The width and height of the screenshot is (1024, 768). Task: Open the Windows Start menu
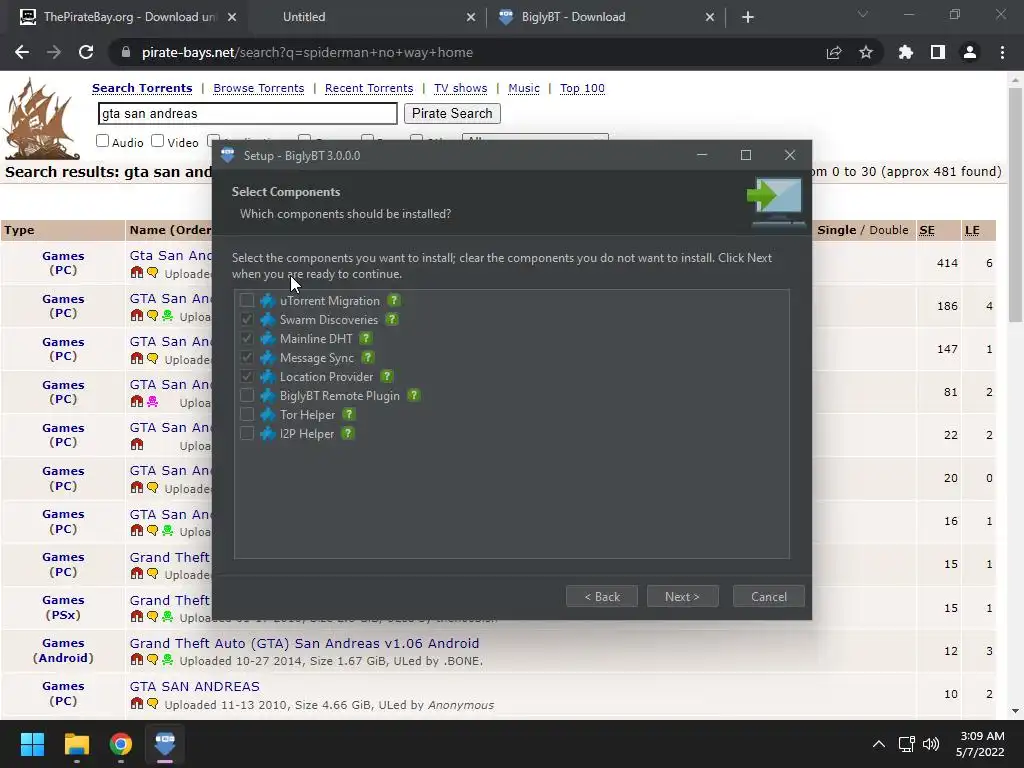click(x=32, y=744)
